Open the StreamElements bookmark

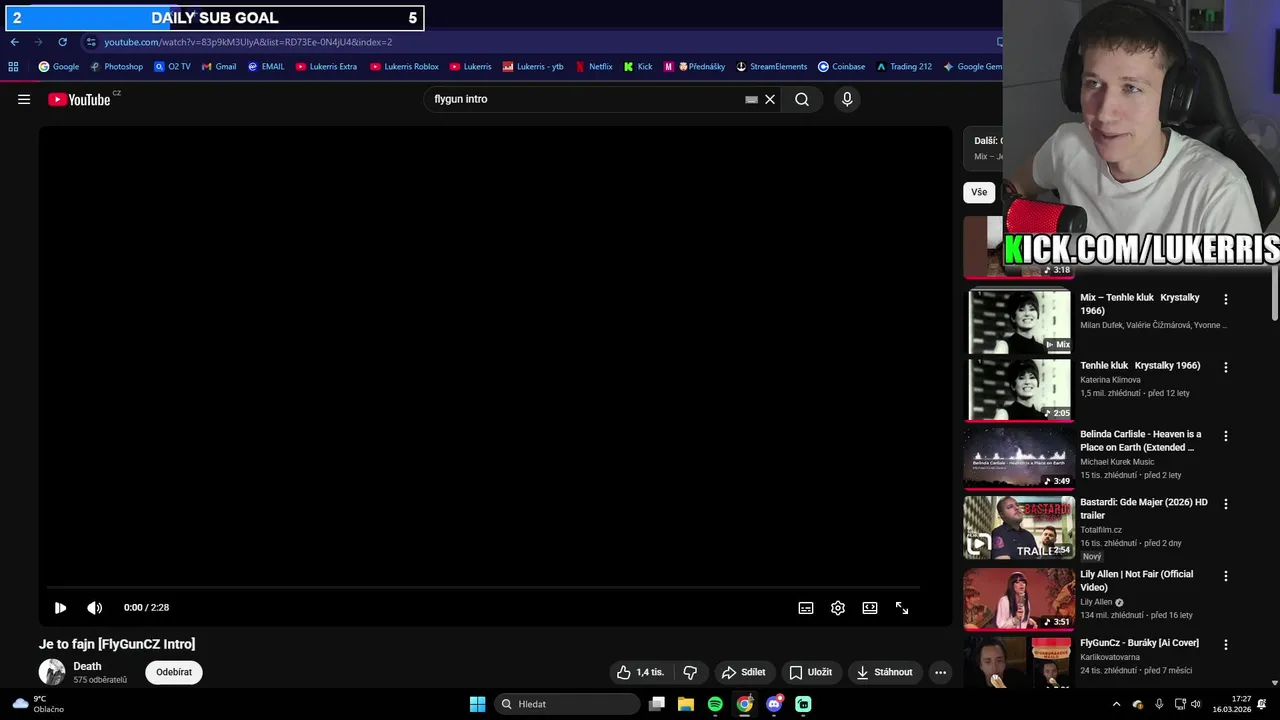[771, 67]
